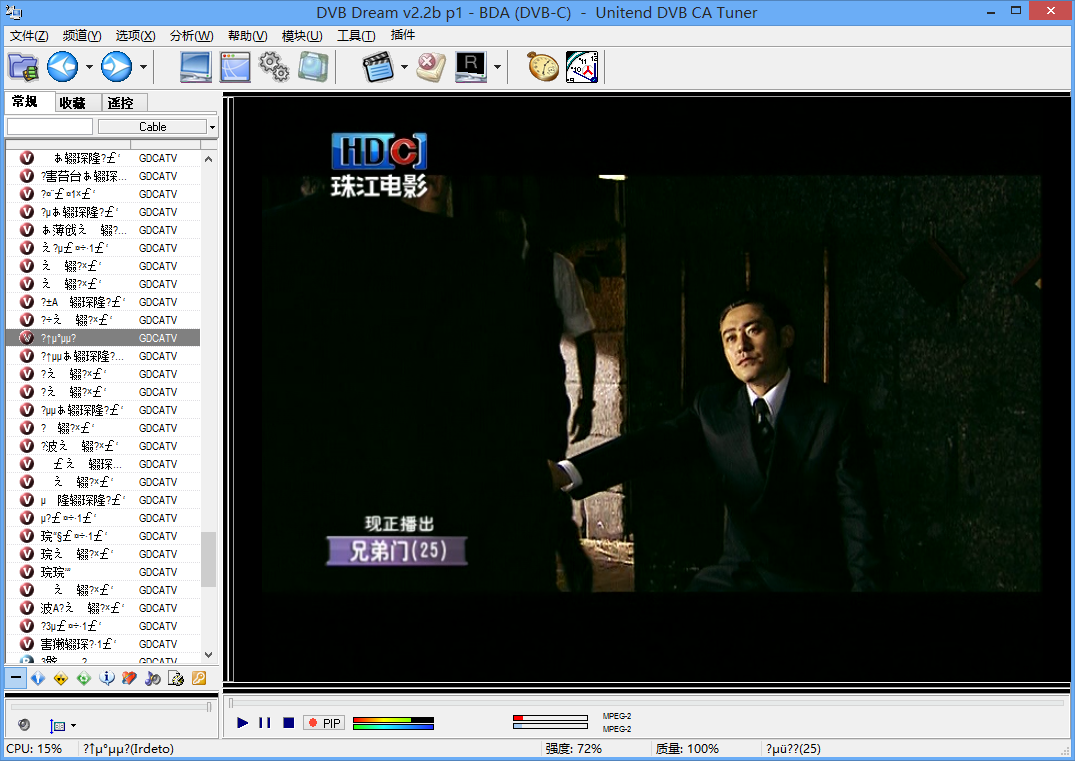The image size is (1075, 761).
Task: Click the aspect ratio resize icon
Action: click(58, 725)
